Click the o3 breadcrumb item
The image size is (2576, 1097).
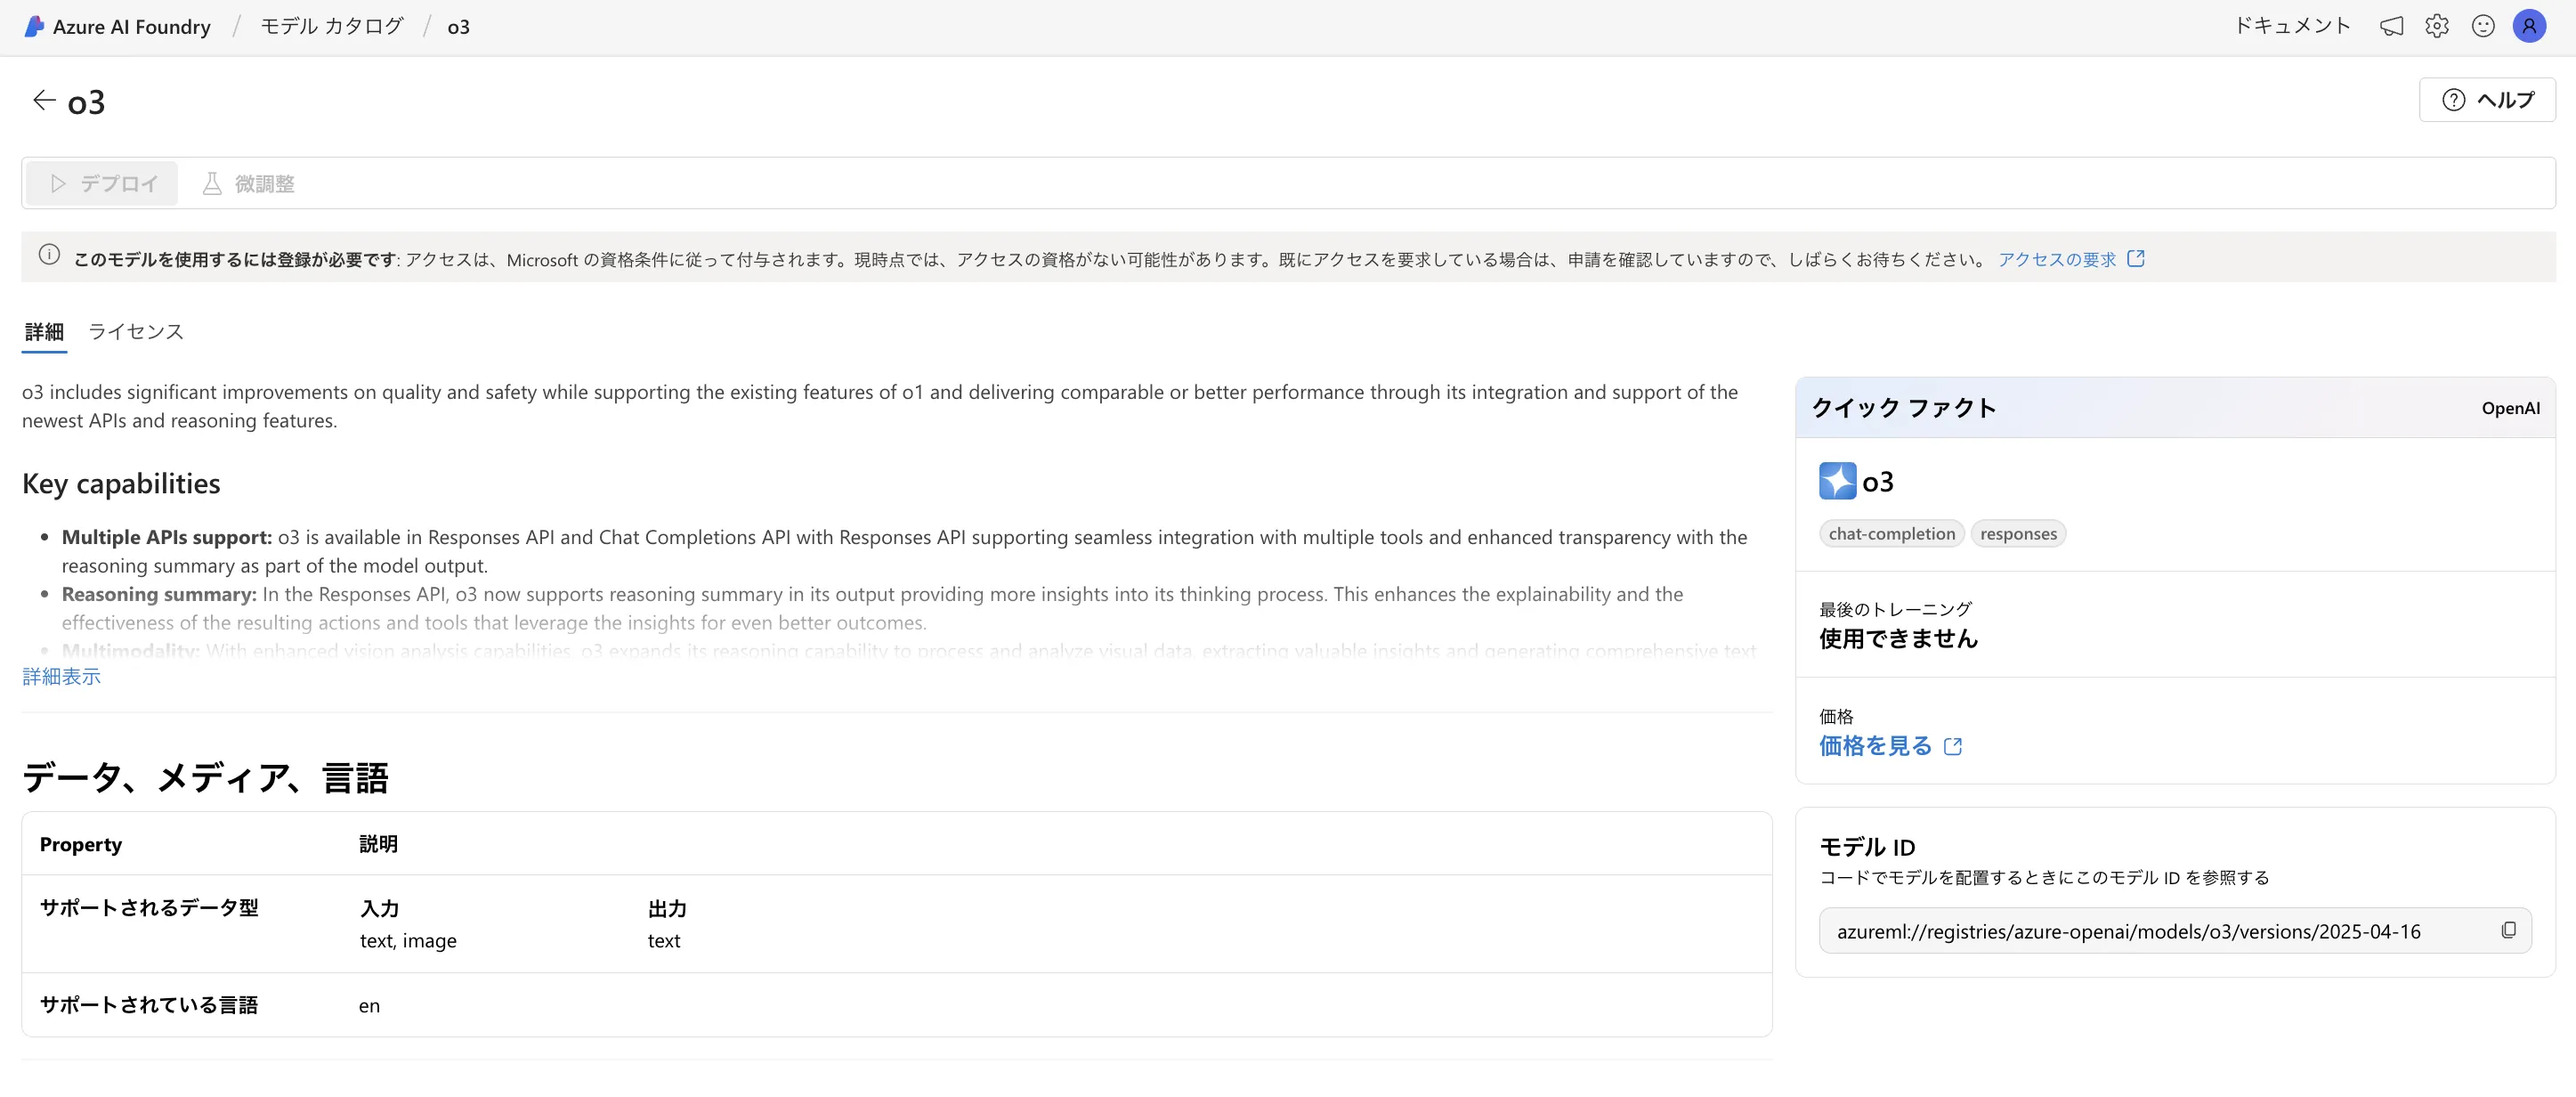click(458, 27)
